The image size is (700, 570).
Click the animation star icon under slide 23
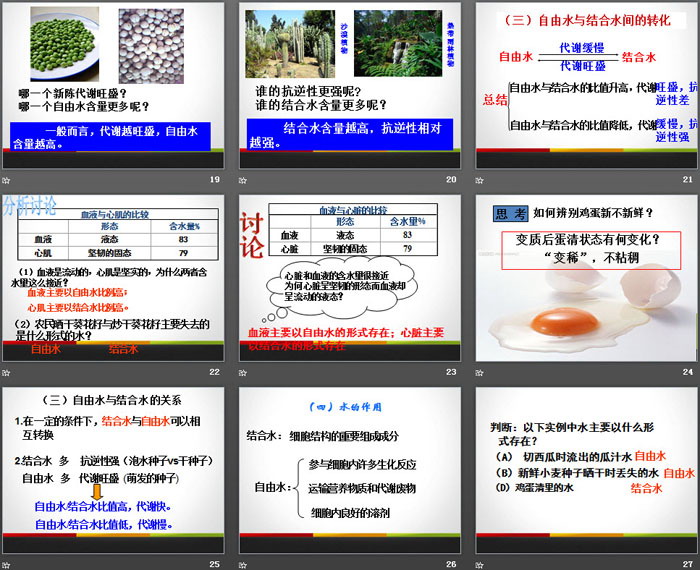pos(244,372)
